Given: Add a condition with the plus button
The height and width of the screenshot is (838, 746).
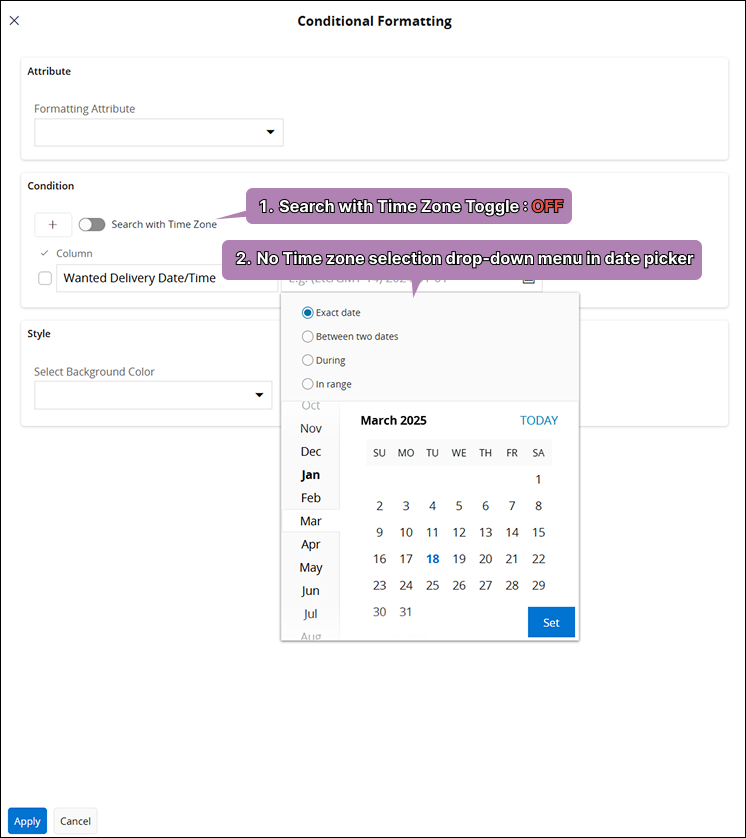Looking at the screenshot, I should tap(53, 224).
